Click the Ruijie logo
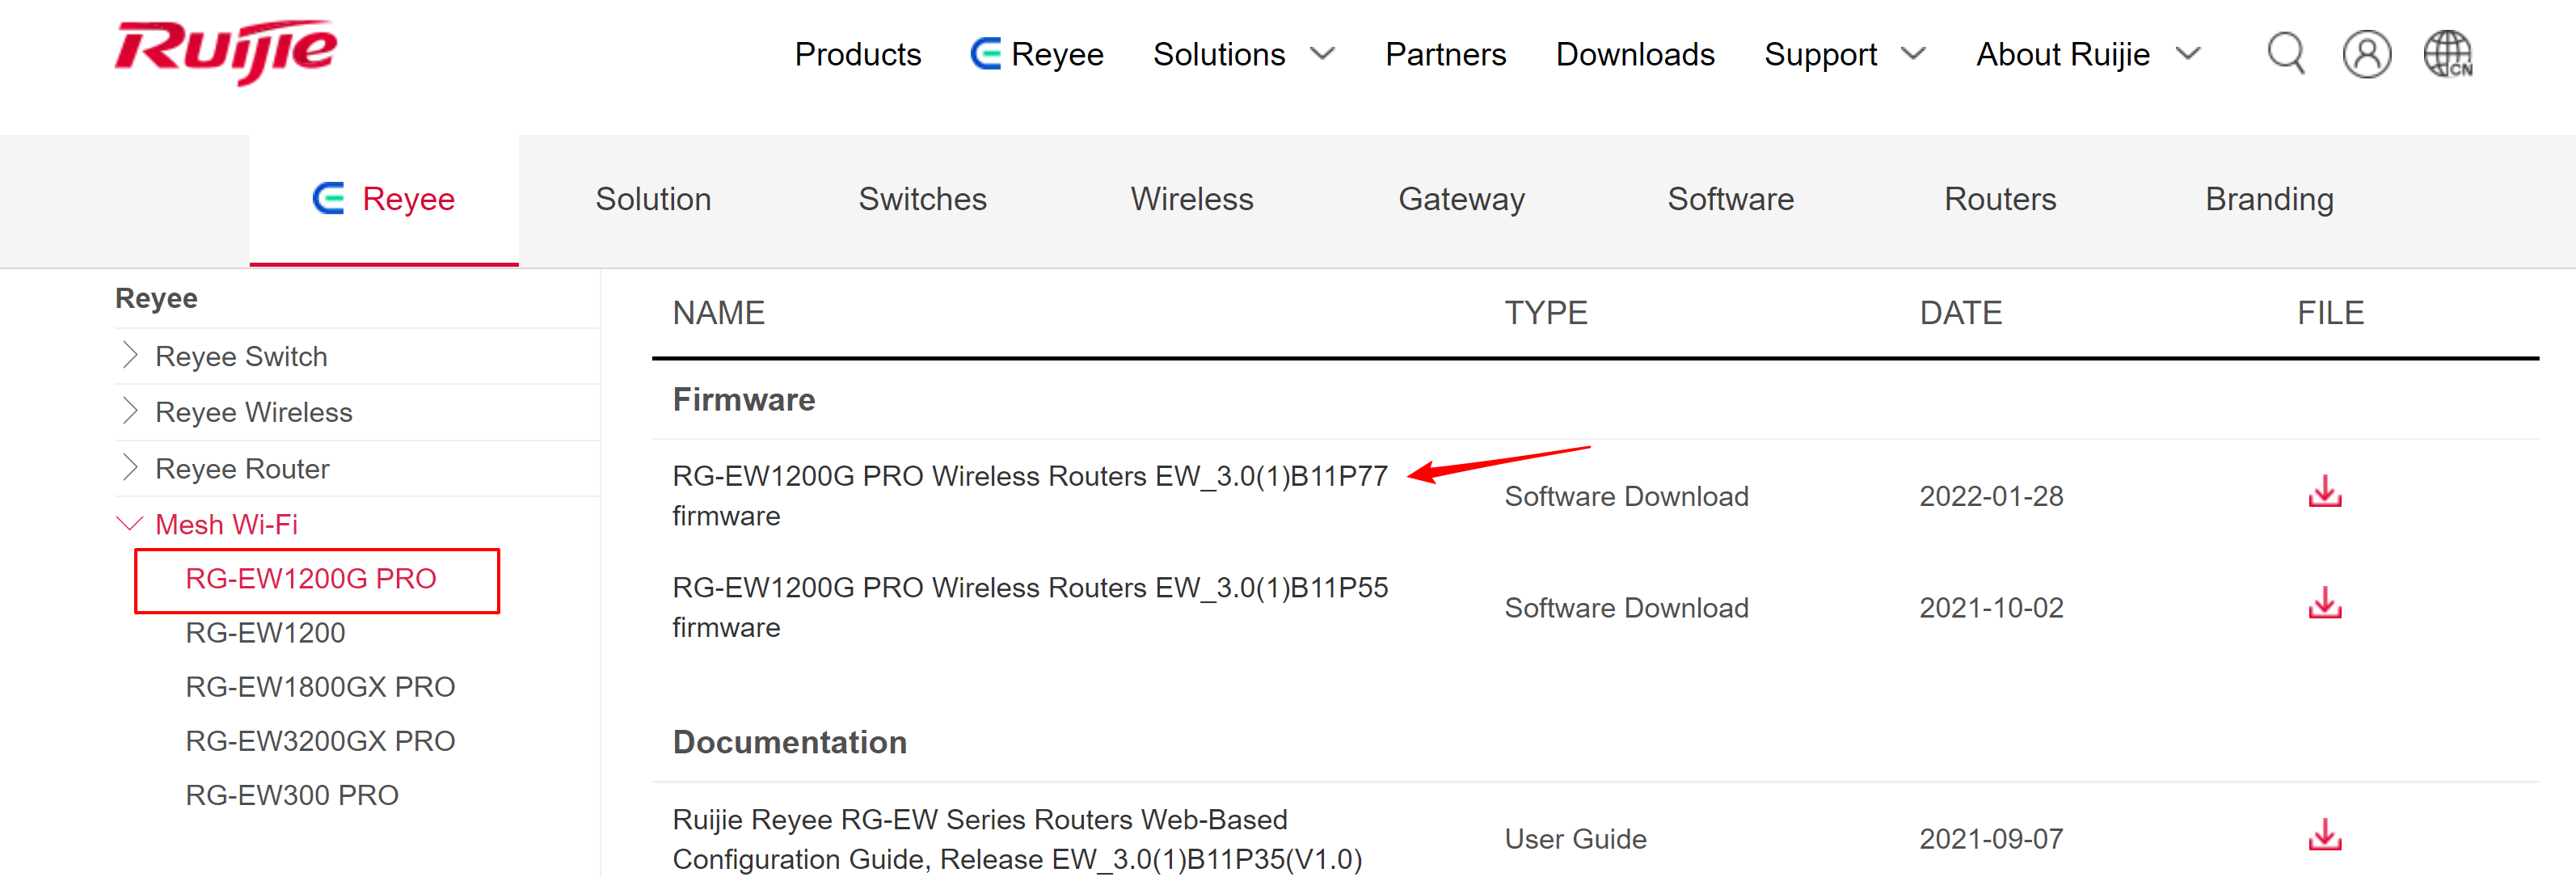The height and width of the screenshot is (877, 2576). point(226,52)
